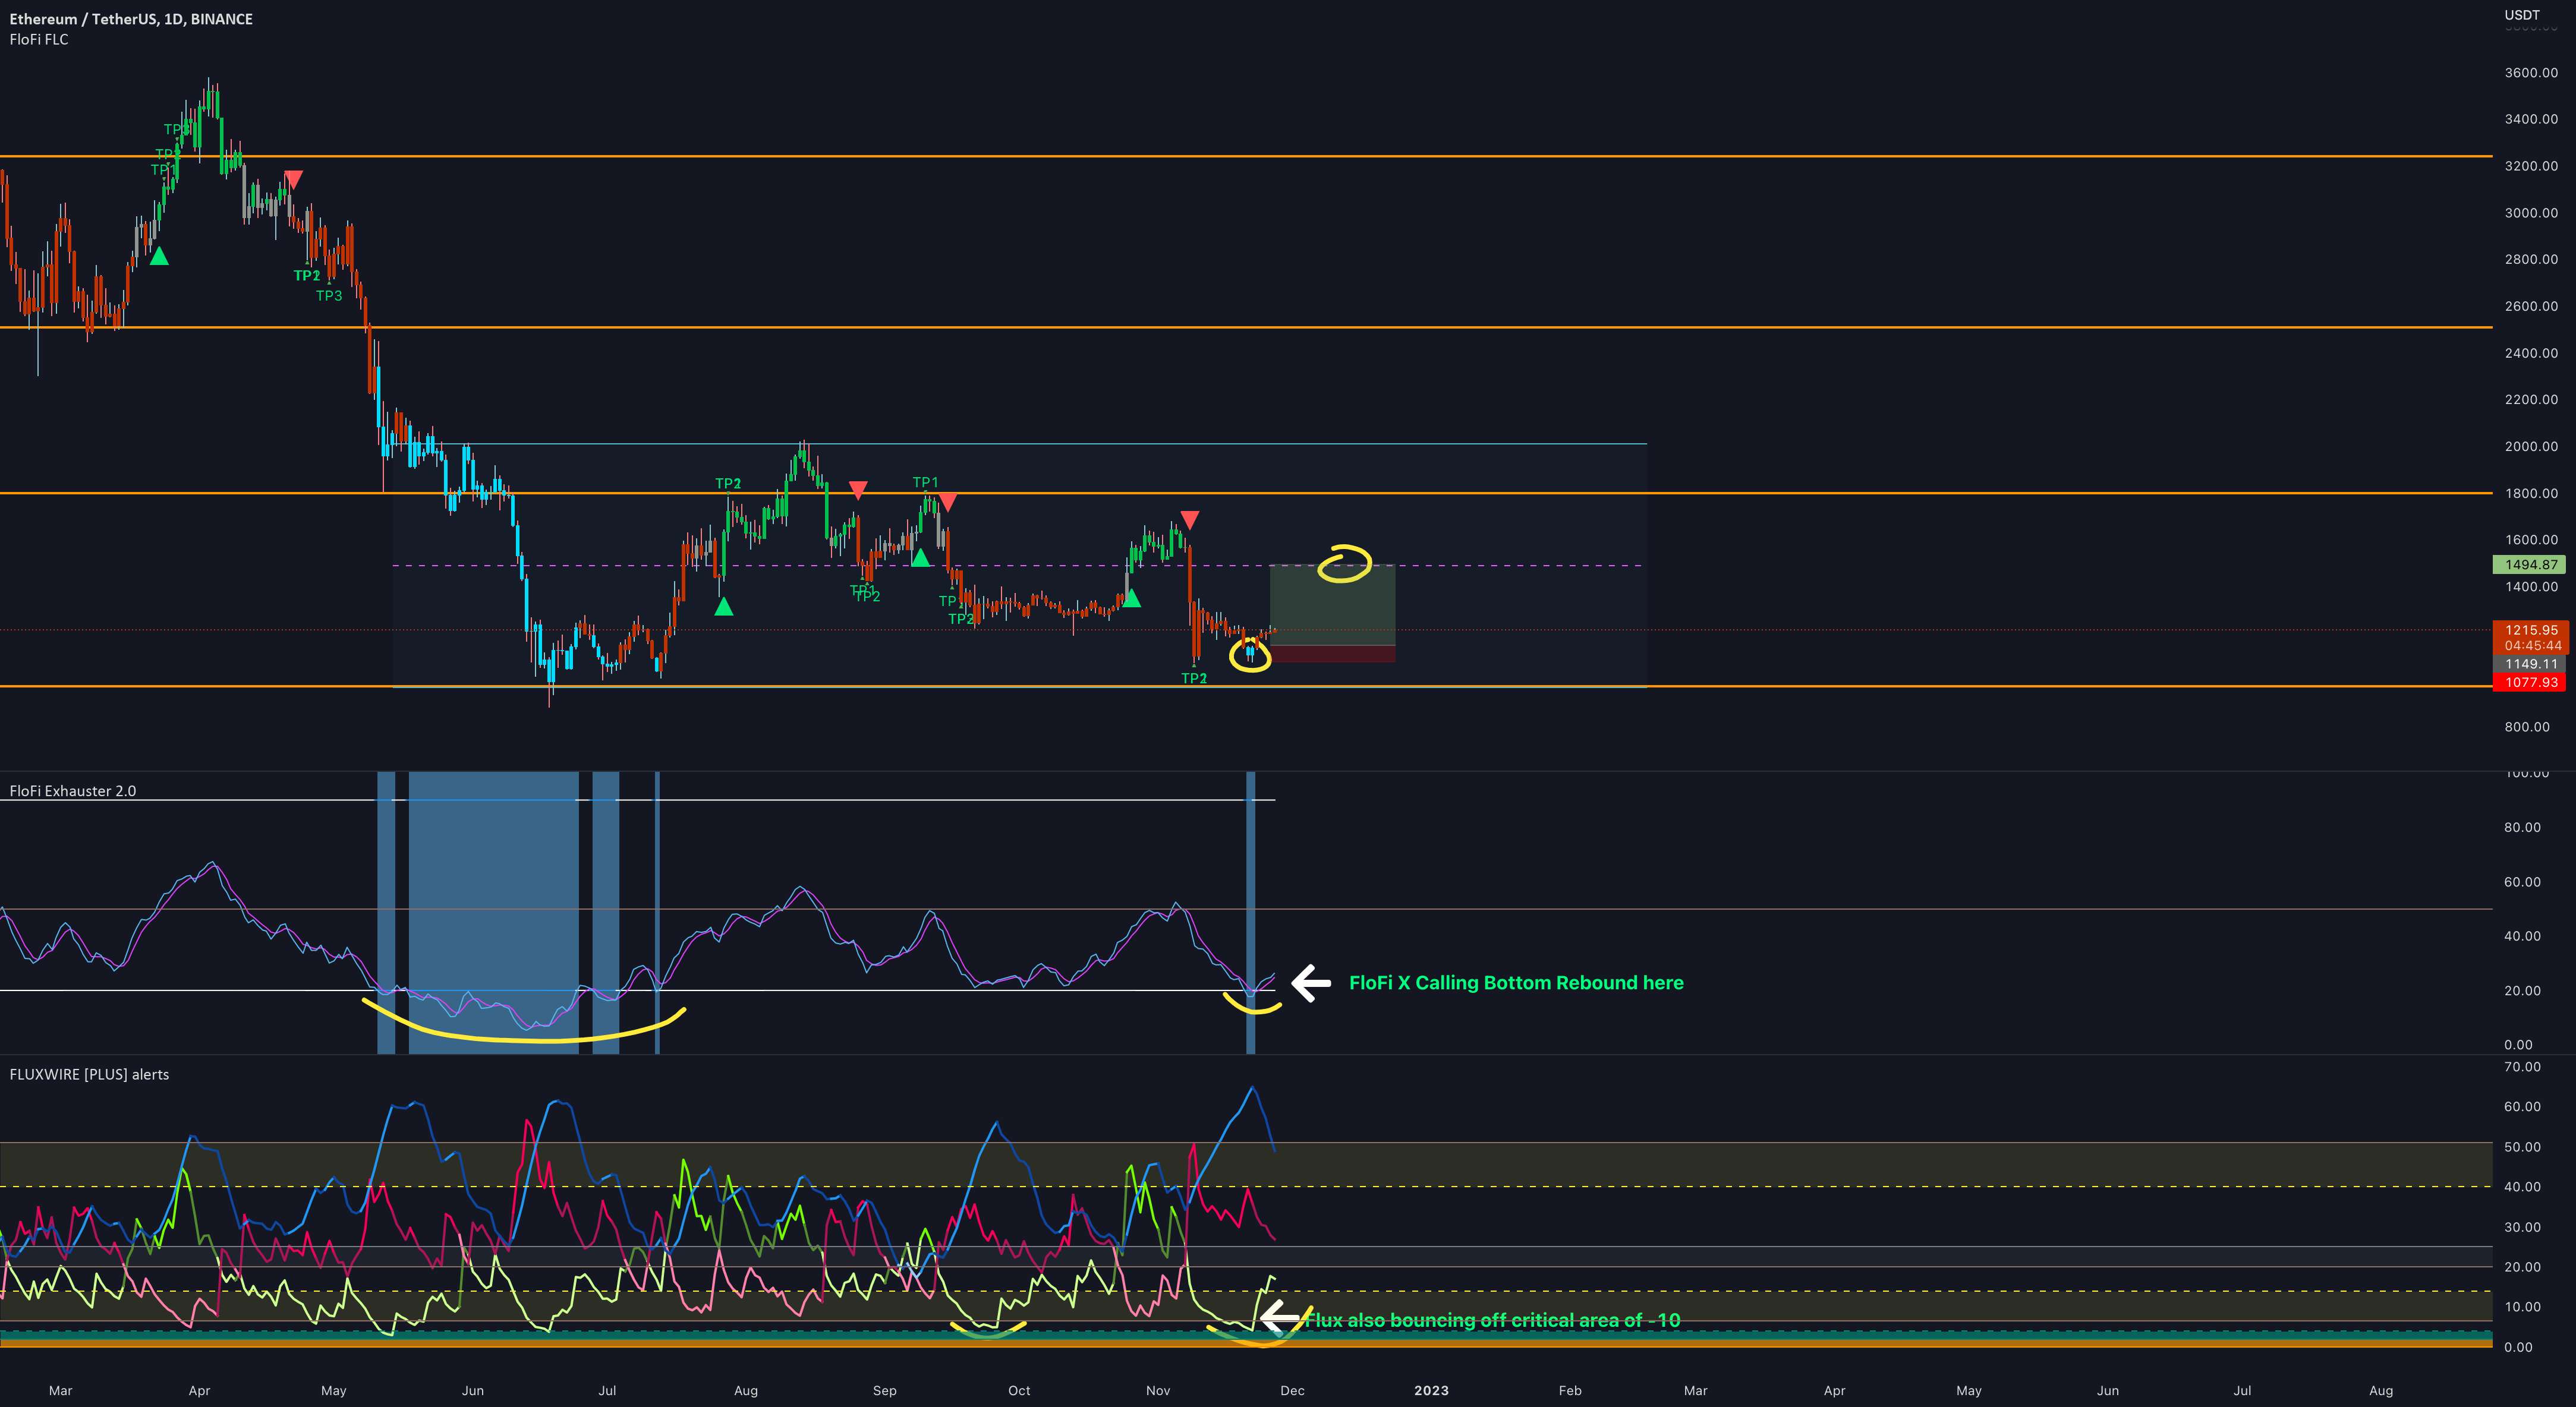The image size is (2576, 1407).
Task: Click the Nov label on the time axis
Action: click(1158, 1390)
